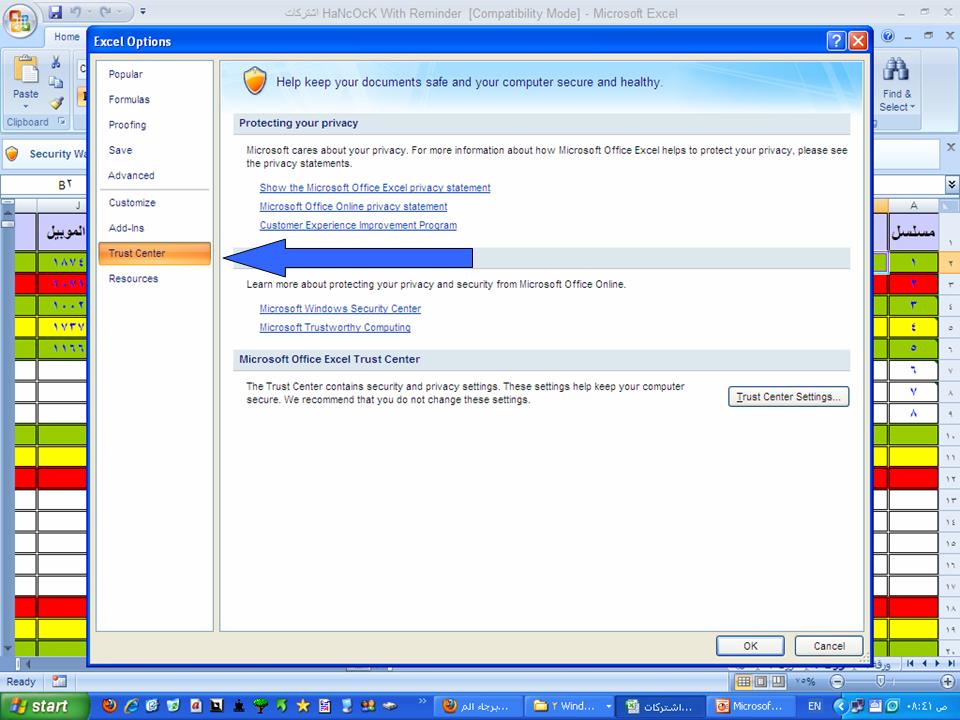Select the Customize category
The height and width of the screenshot is (720, 960).
(132, 203)
